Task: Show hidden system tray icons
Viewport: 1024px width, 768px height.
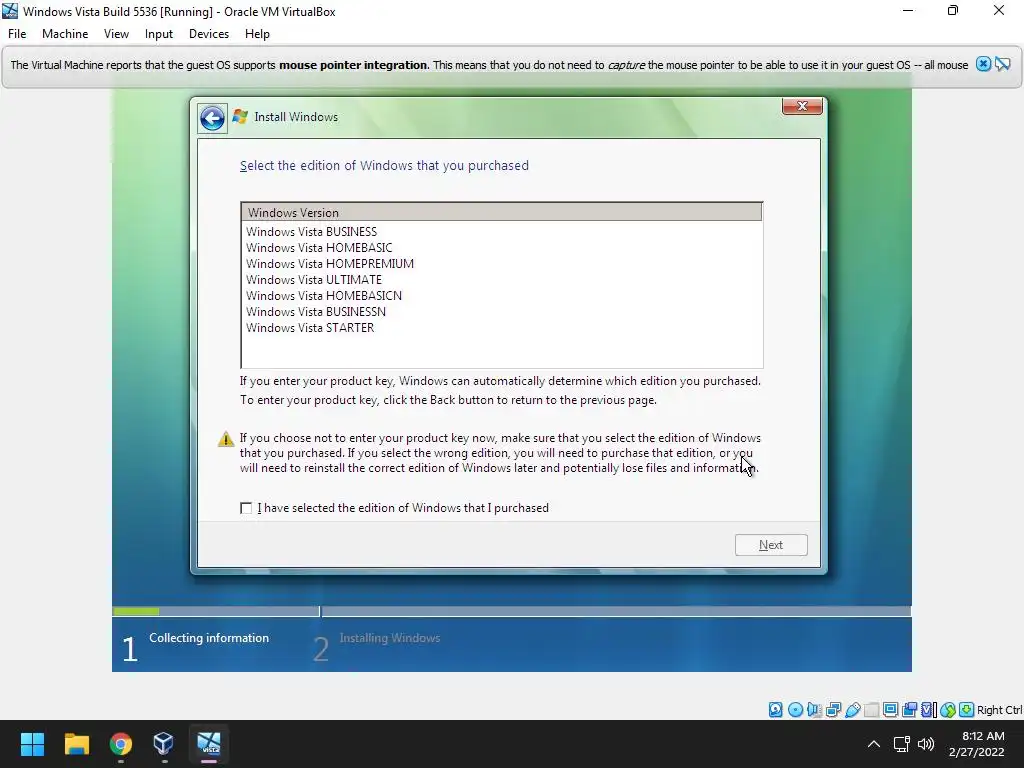Action: pos(874,744)
